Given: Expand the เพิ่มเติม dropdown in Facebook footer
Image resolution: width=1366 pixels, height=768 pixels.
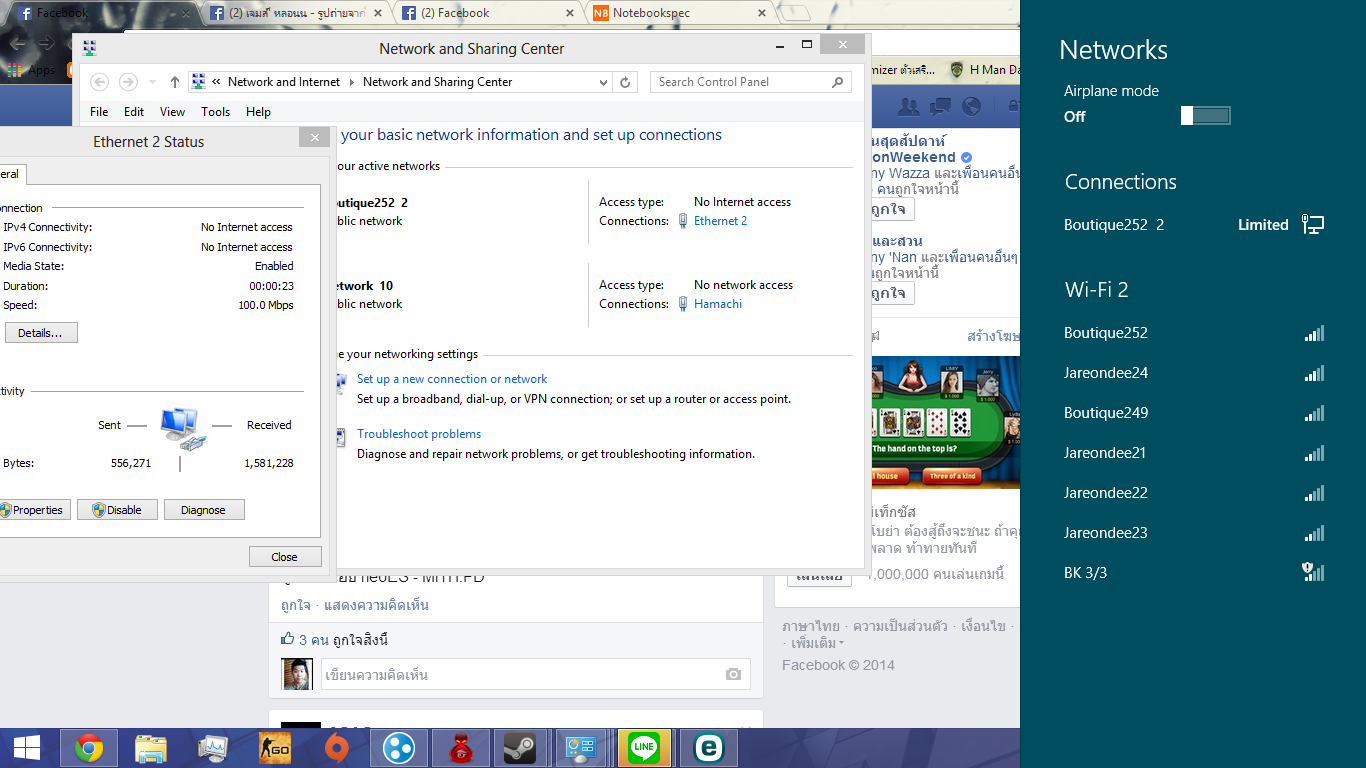Looking at the screenshot, I should click(x=817, y=643).
